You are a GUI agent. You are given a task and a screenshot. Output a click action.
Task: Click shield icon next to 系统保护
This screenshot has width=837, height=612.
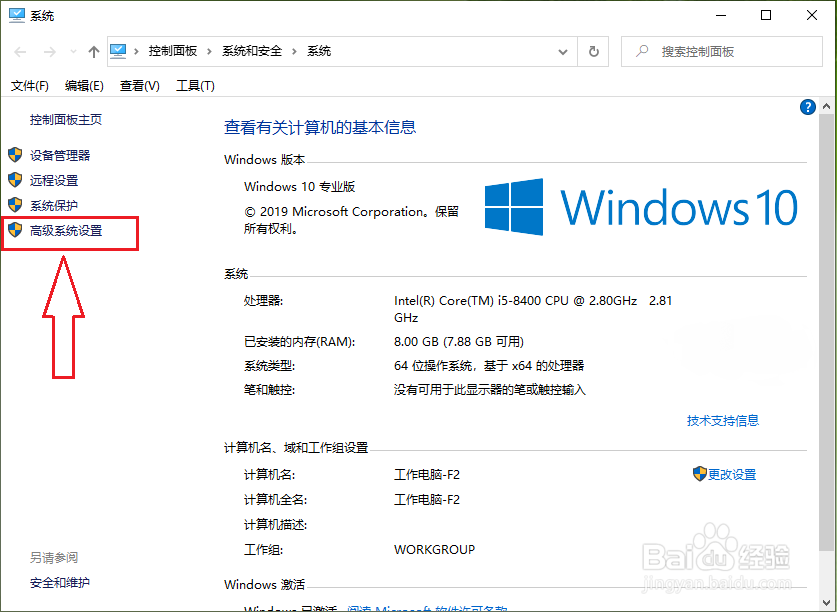click(15, 205)
